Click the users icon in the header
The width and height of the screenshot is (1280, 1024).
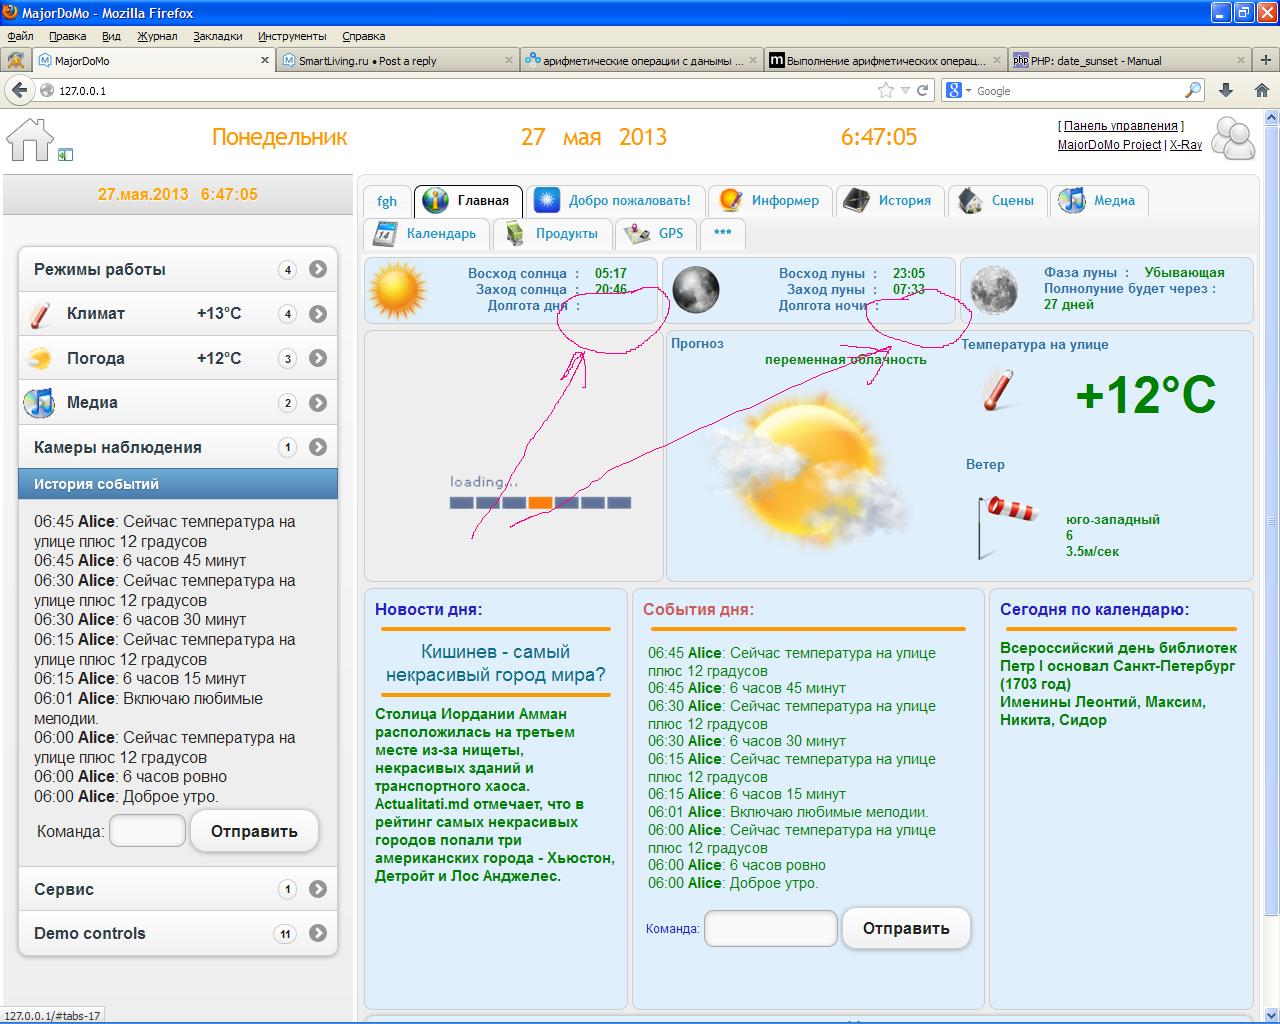[x=1232, y=138]
